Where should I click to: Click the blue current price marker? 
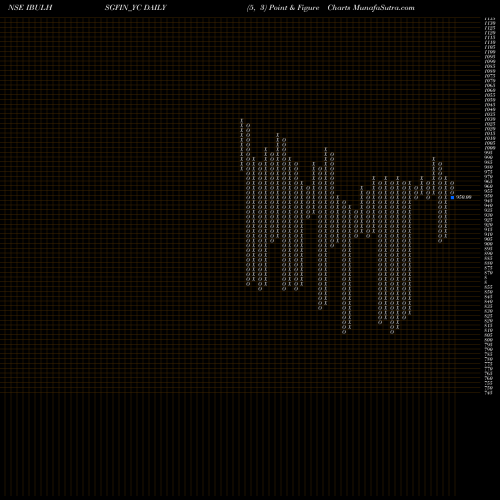(x=452, y=197)
